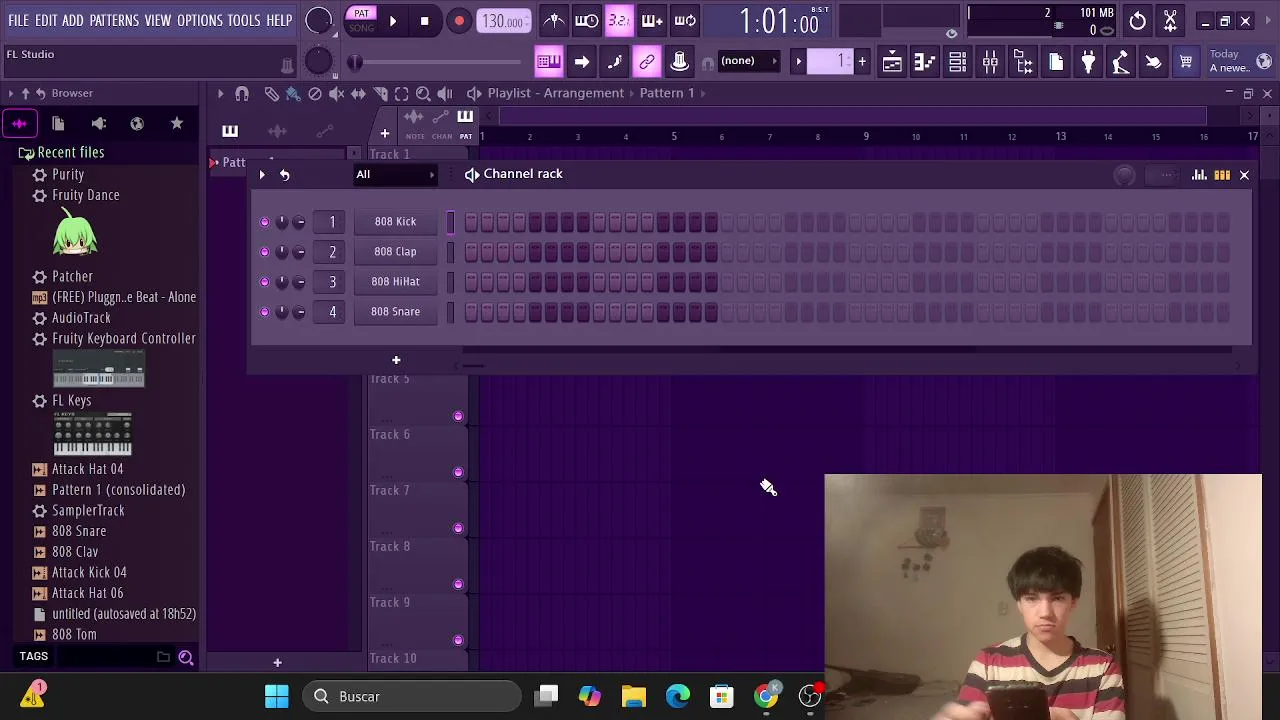Expand Pattern 1 breadcrumb arrow in playlist
The image size is (1280, 720).
click(703, 93)
